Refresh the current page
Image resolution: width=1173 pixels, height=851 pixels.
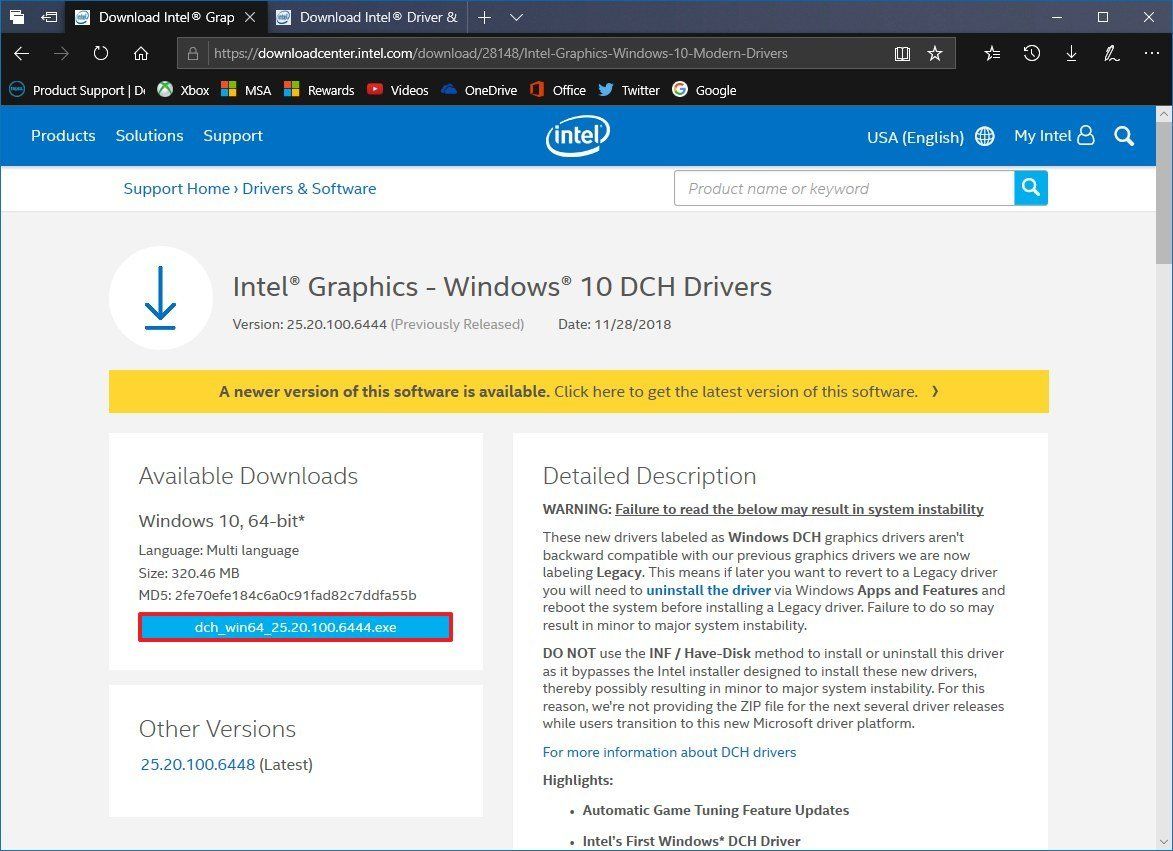100,55
